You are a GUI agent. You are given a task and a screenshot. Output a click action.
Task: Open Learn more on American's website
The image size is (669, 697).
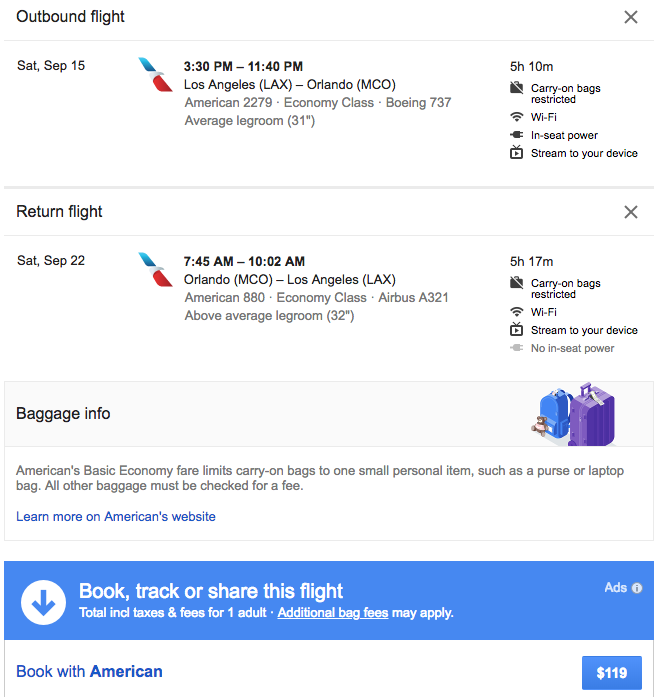point(116,517)
